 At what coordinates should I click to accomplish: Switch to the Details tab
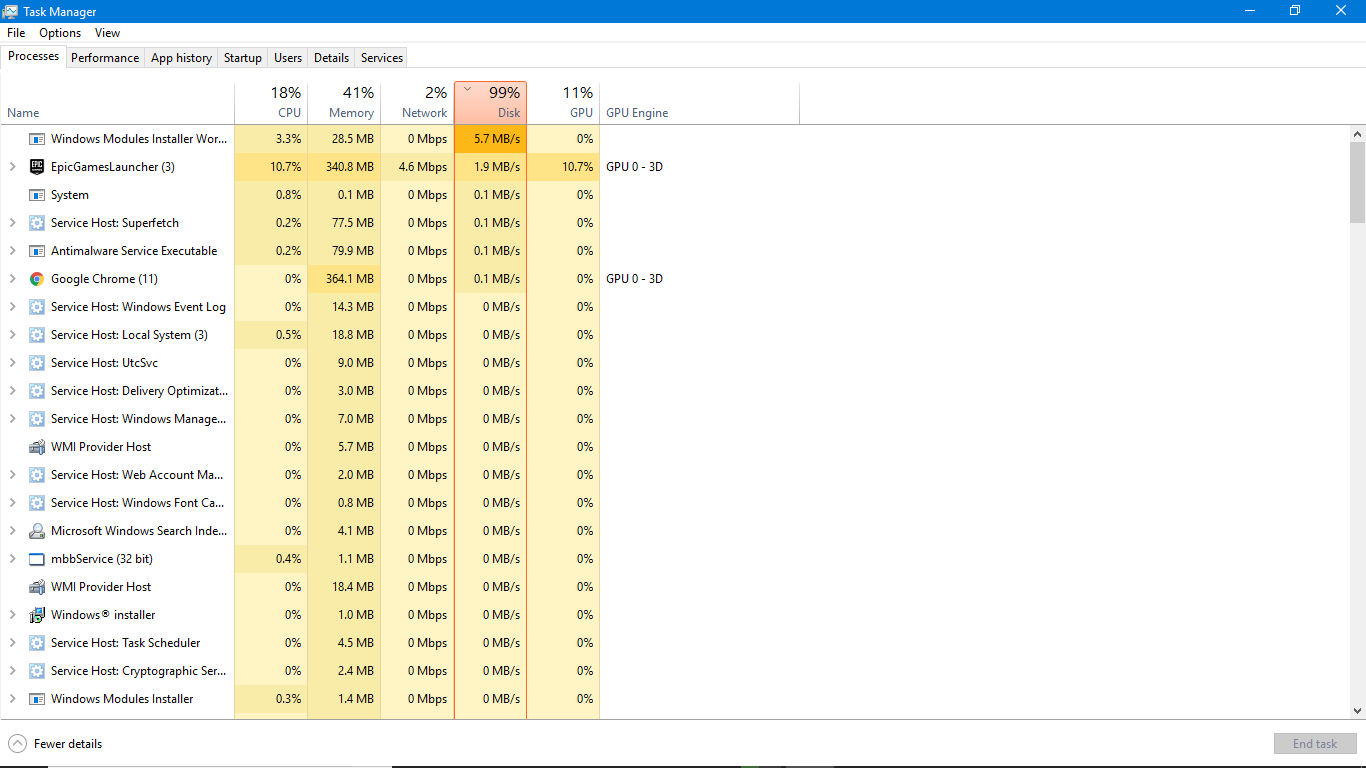pos(331,58)
